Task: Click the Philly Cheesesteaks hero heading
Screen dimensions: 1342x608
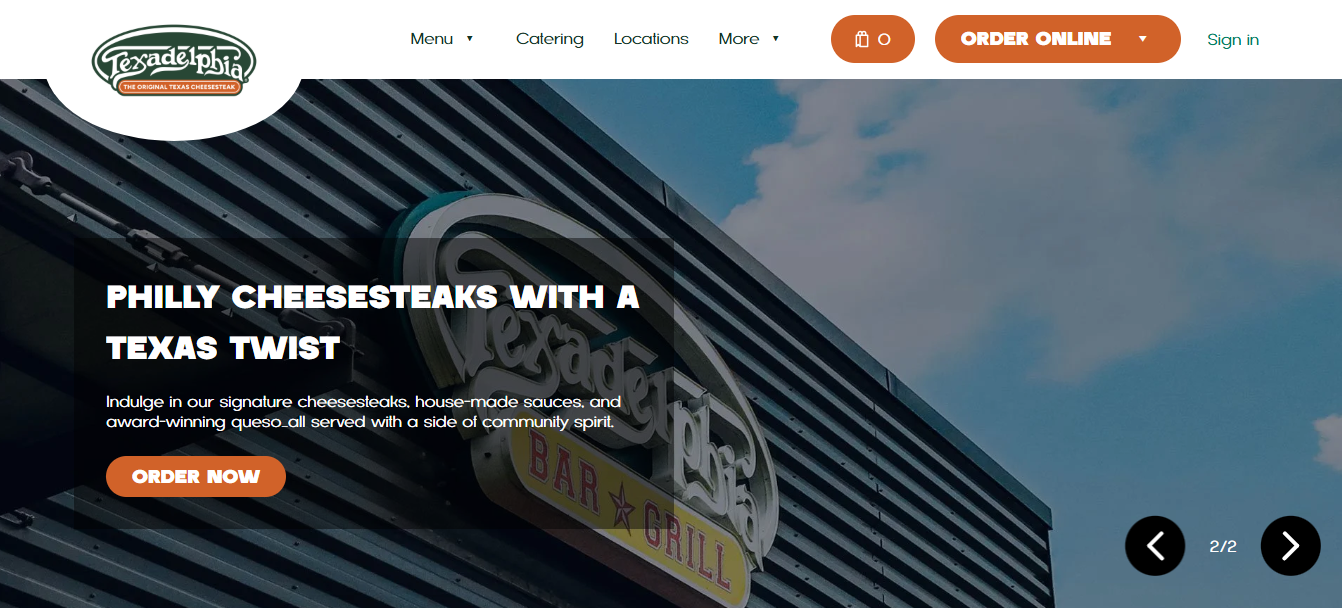Action: [x=373, y=323]
